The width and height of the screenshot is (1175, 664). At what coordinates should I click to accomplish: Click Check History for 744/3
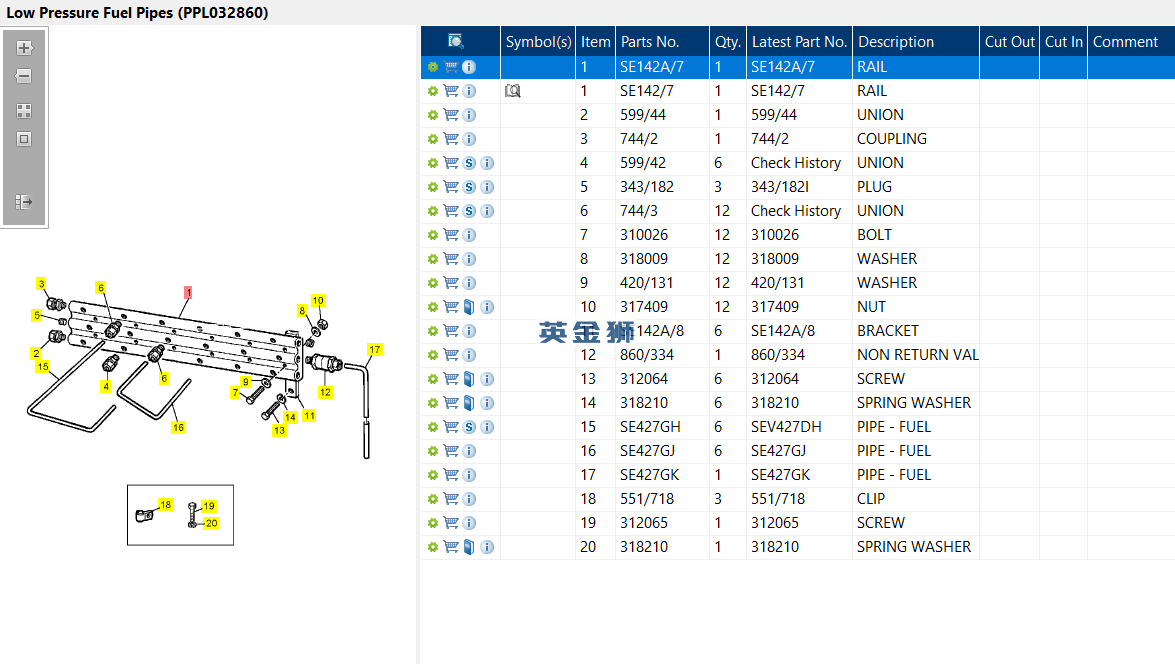796,211
